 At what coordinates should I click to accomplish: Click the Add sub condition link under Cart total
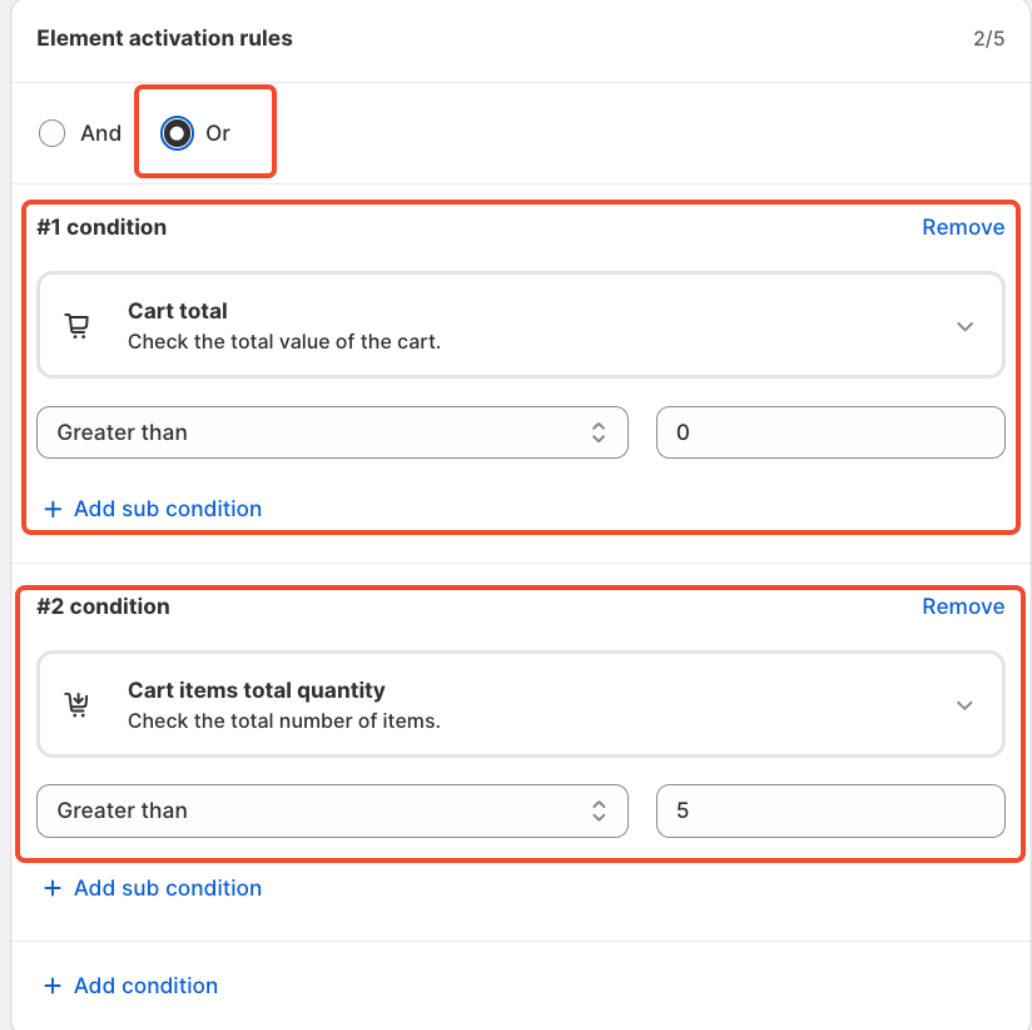coord(167,509)
